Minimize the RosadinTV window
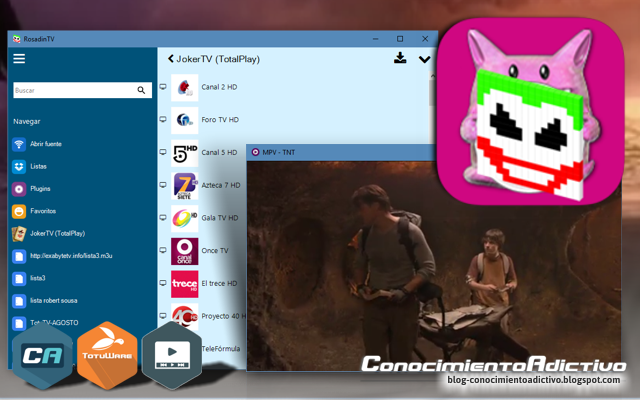The width and height of the screenshot is (640, 400). pyautogui.click(x=376, y=39)
